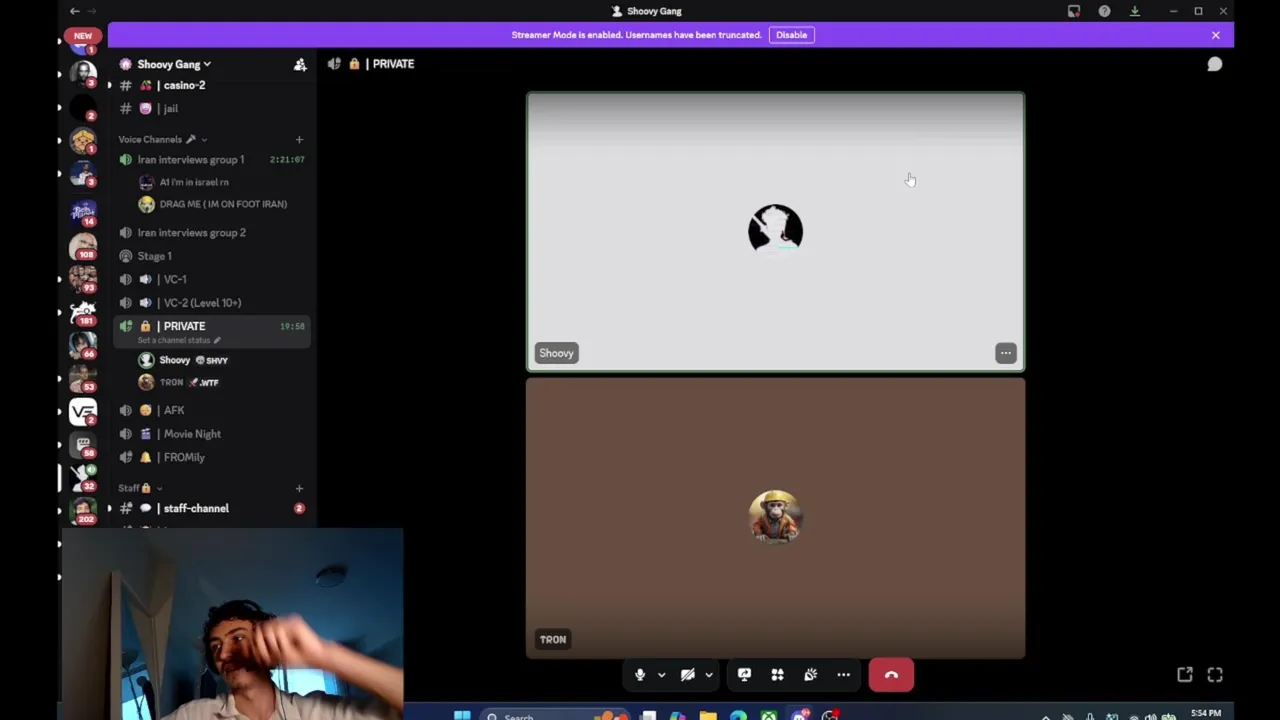The width and height of the screenshot is (1280, 720).
Task: Open server with 181 notifications badge
Action: (83, 312)
